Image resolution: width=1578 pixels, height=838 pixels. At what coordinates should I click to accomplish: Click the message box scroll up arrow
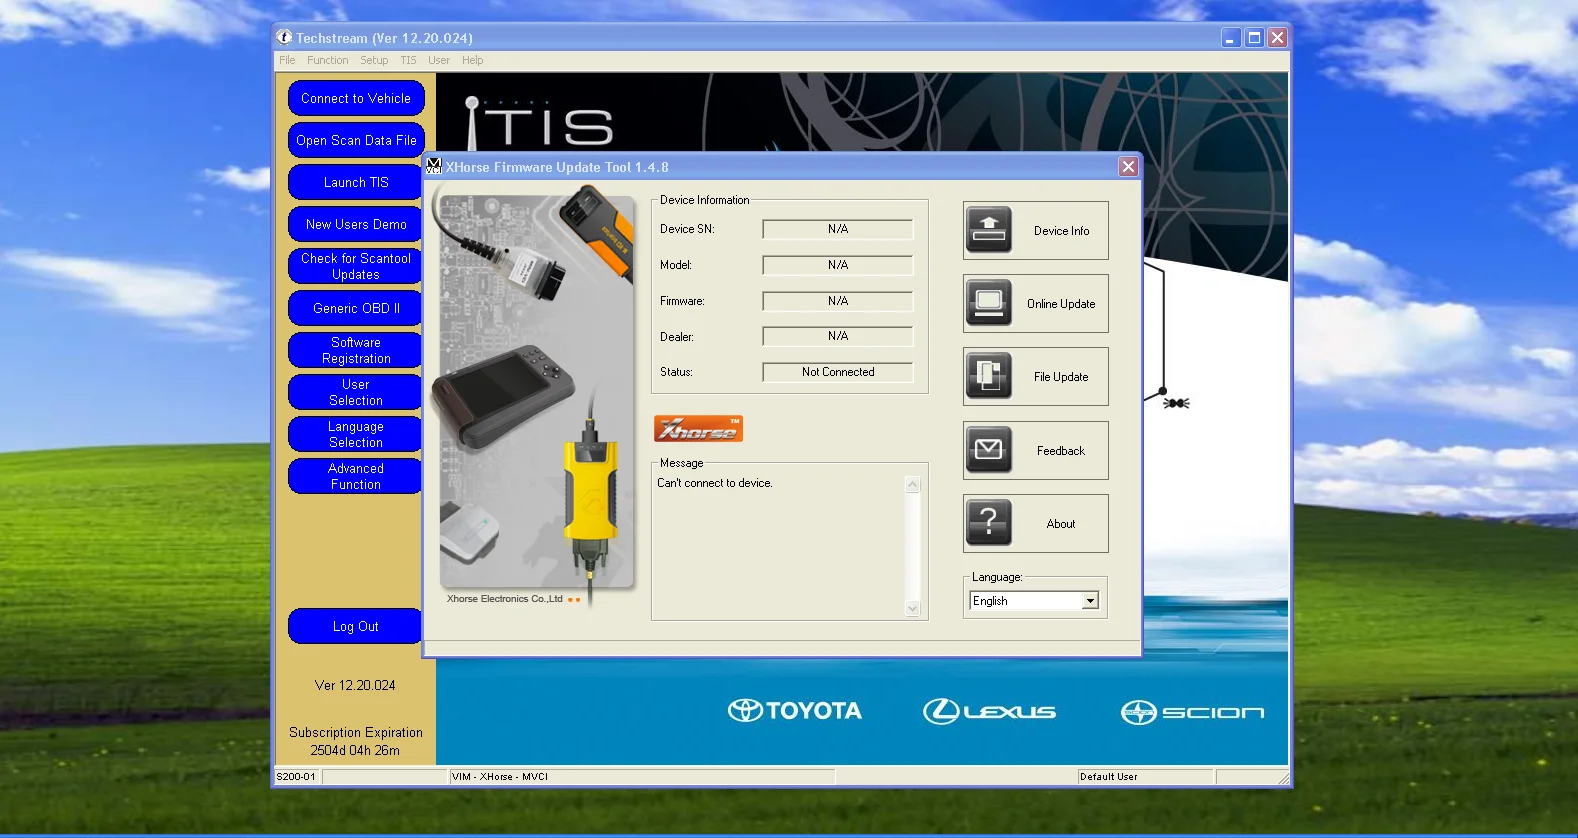(x=912, y=485)
